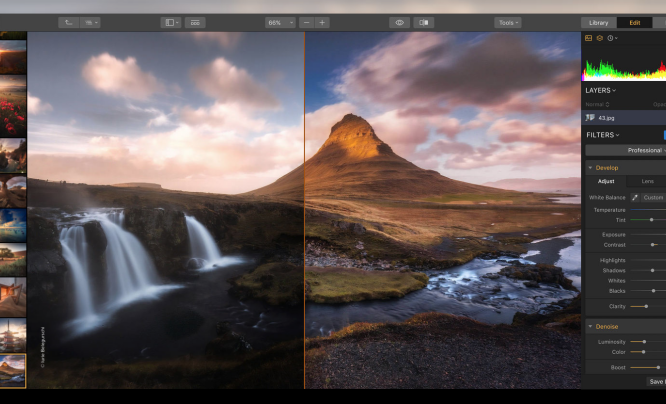
Task: Collapse the LAYERS section header
Action: 601,90
